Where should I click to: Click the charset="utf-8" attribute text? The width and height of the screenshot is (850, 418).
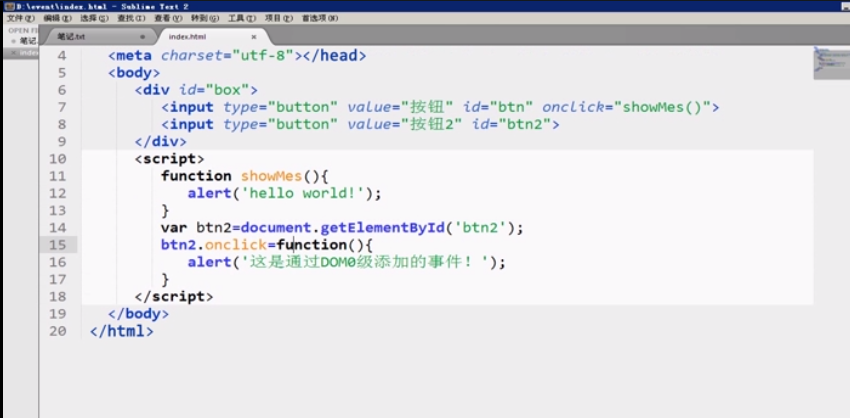coord(227,55)
